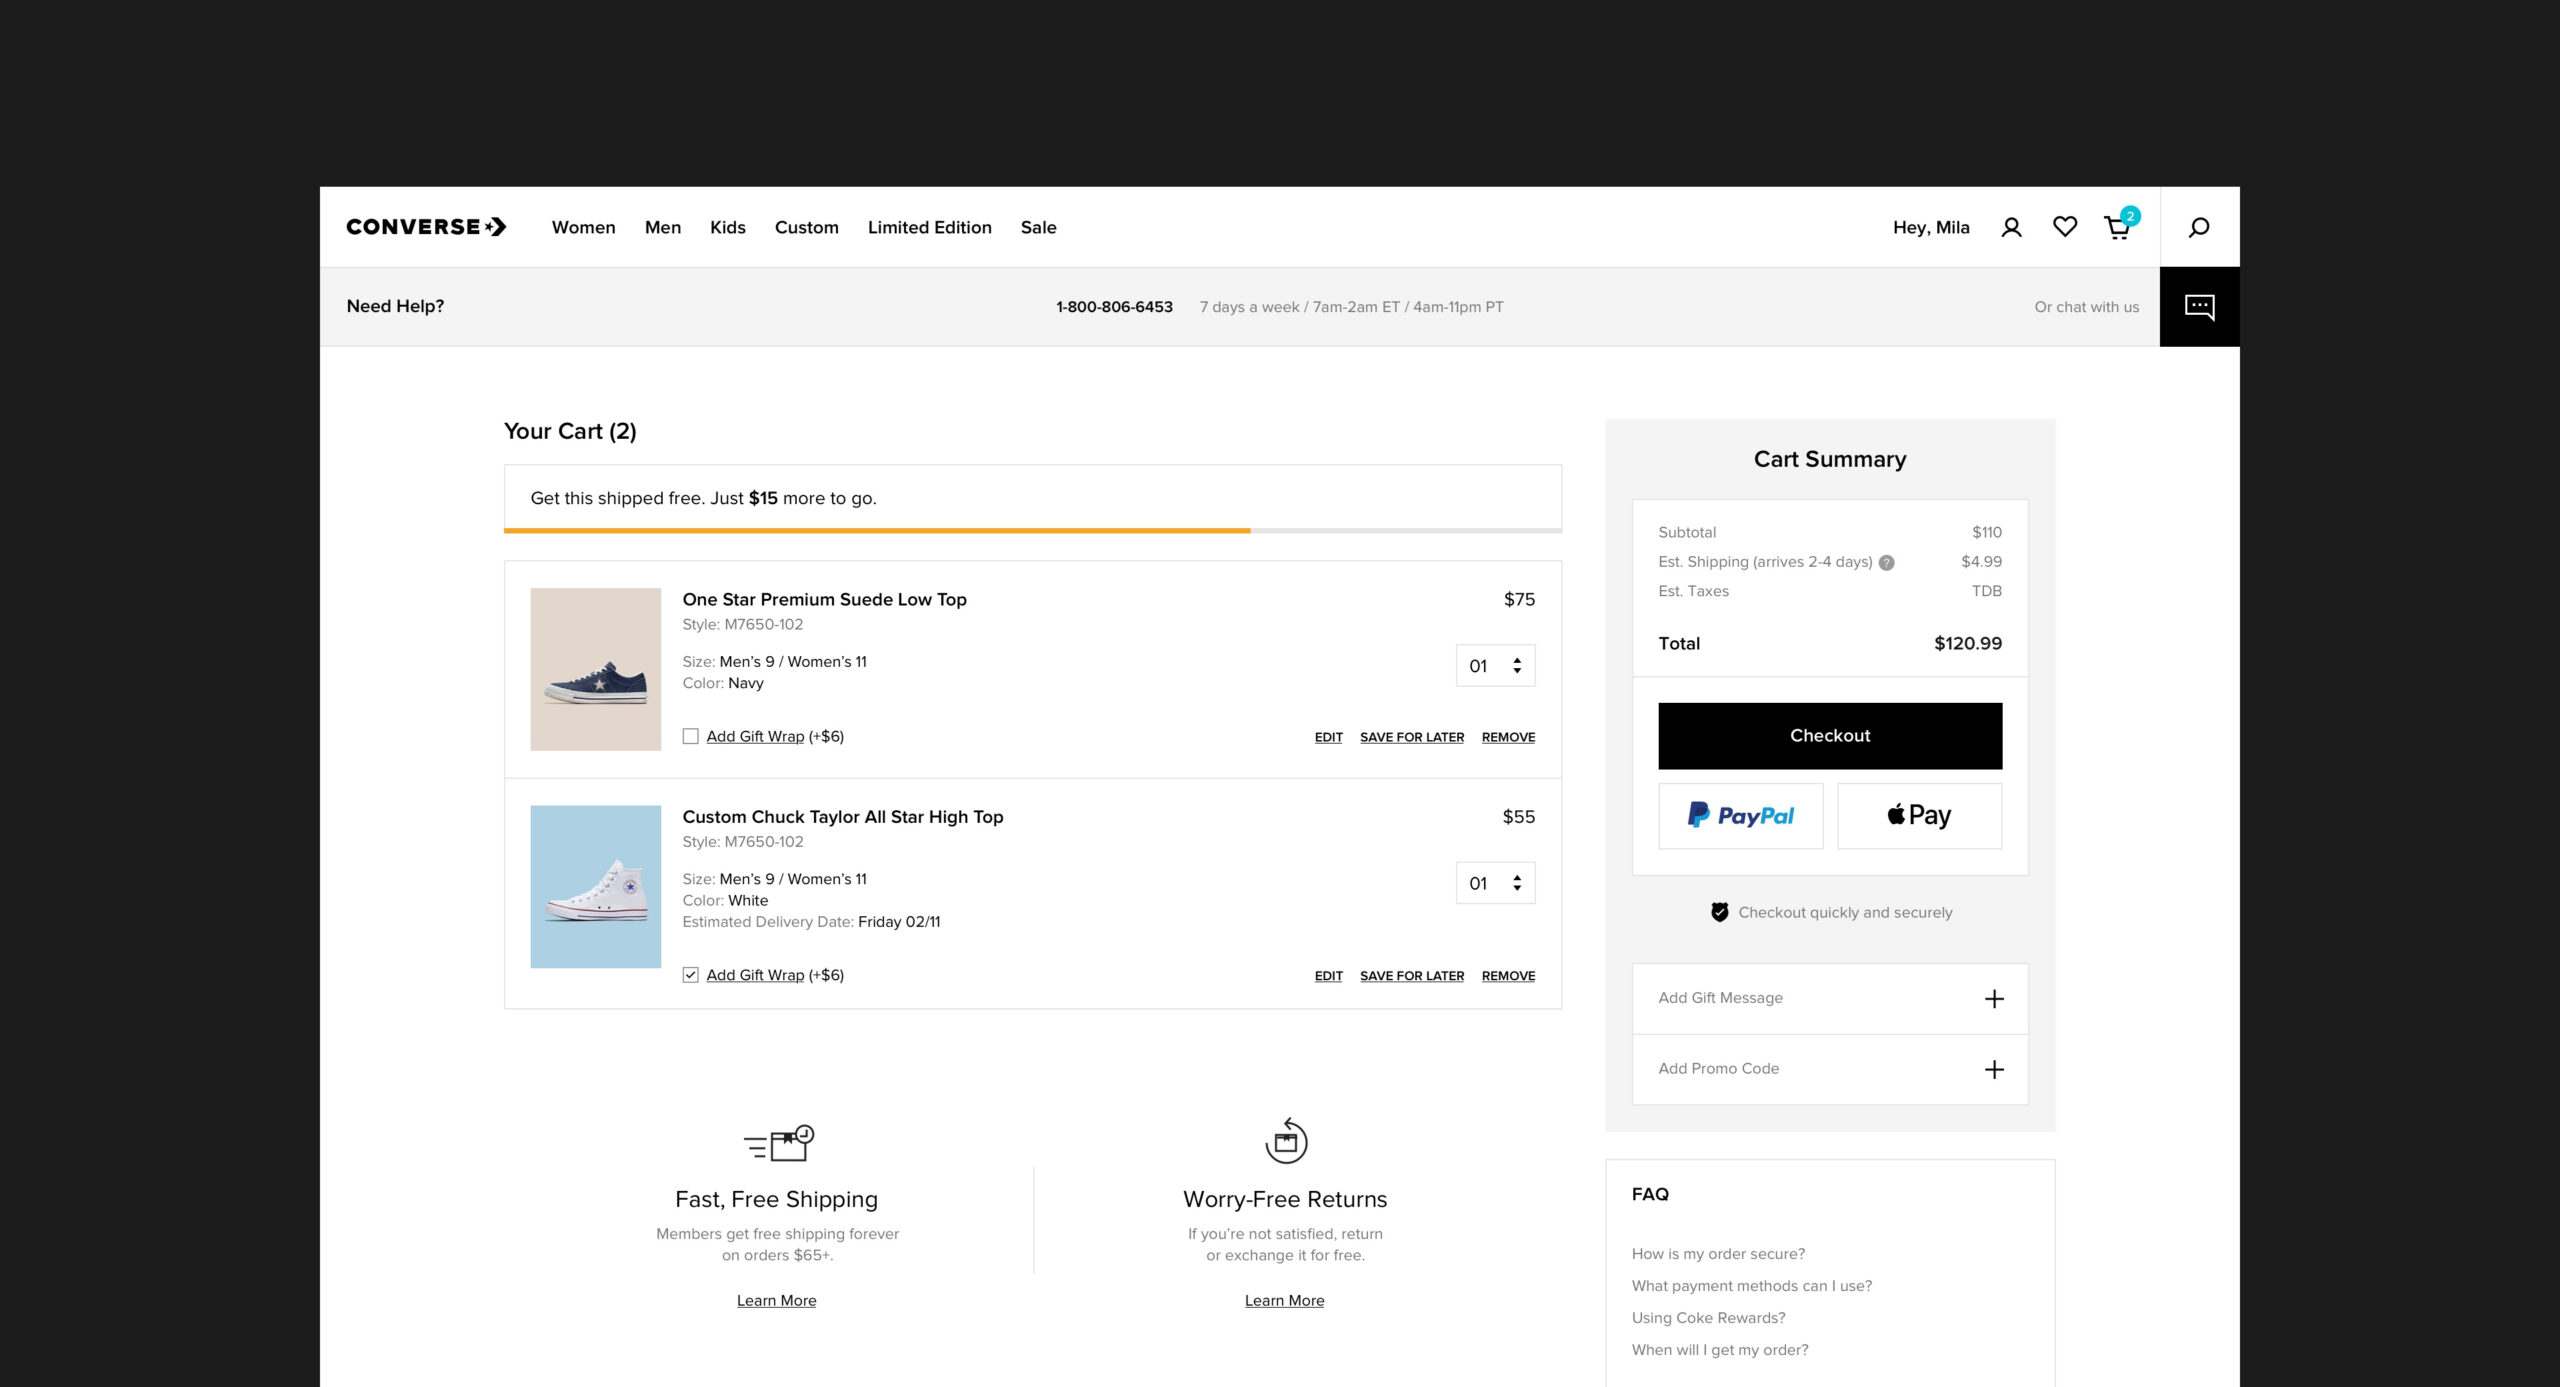Open the Limited Edition menu

click(930, 227)
